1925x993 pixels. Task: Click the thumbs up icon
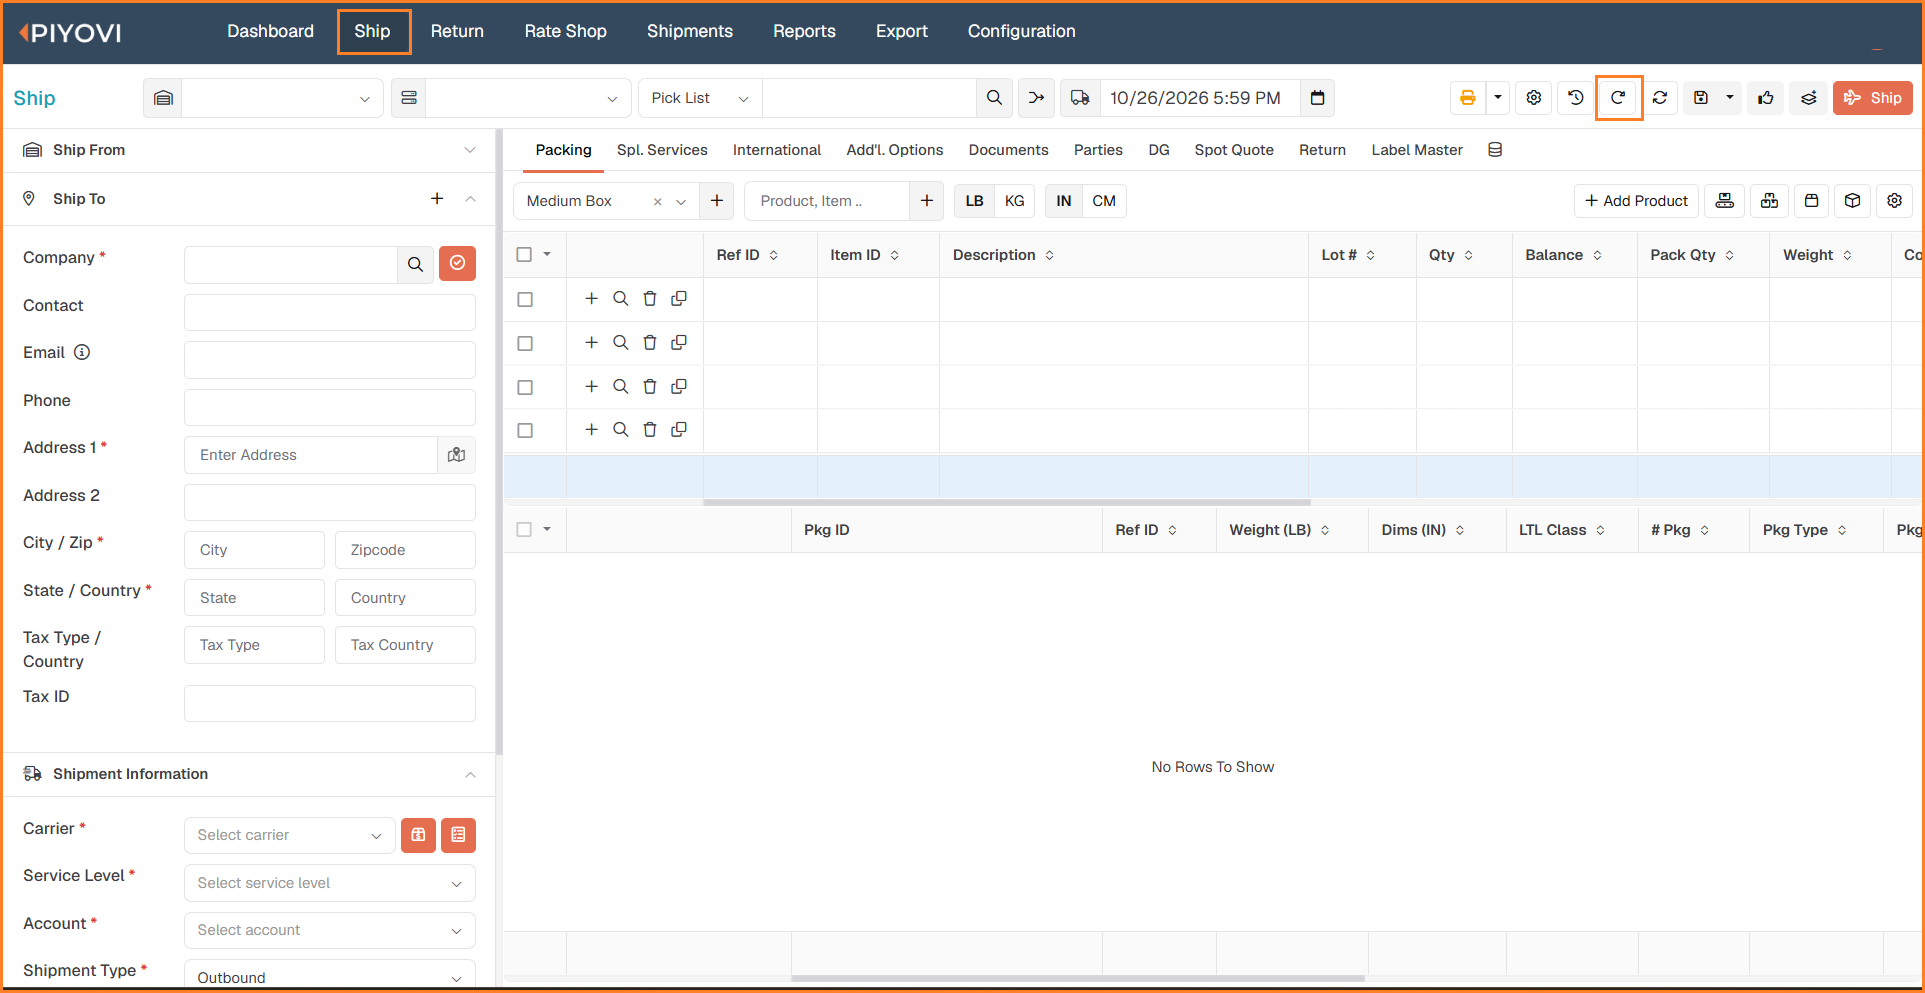point(1766,98)
